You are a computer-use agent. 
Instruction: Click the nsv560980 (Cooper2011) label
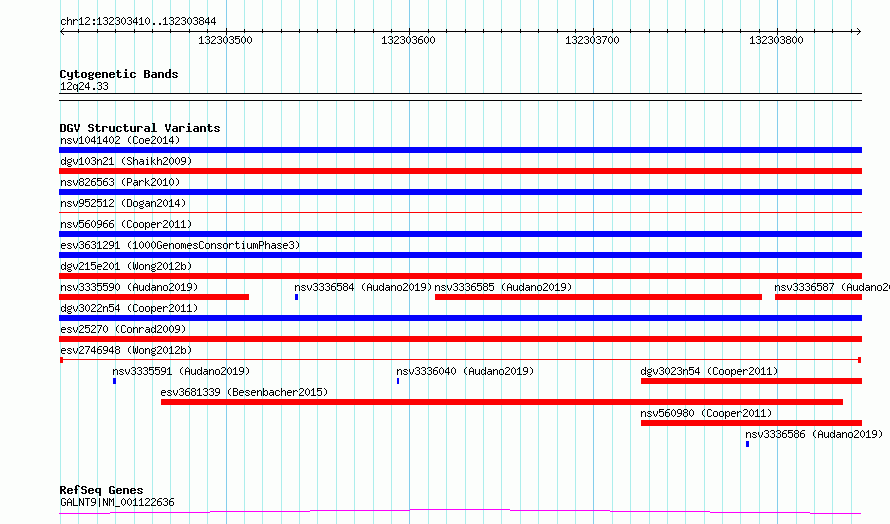click(706, 413)
